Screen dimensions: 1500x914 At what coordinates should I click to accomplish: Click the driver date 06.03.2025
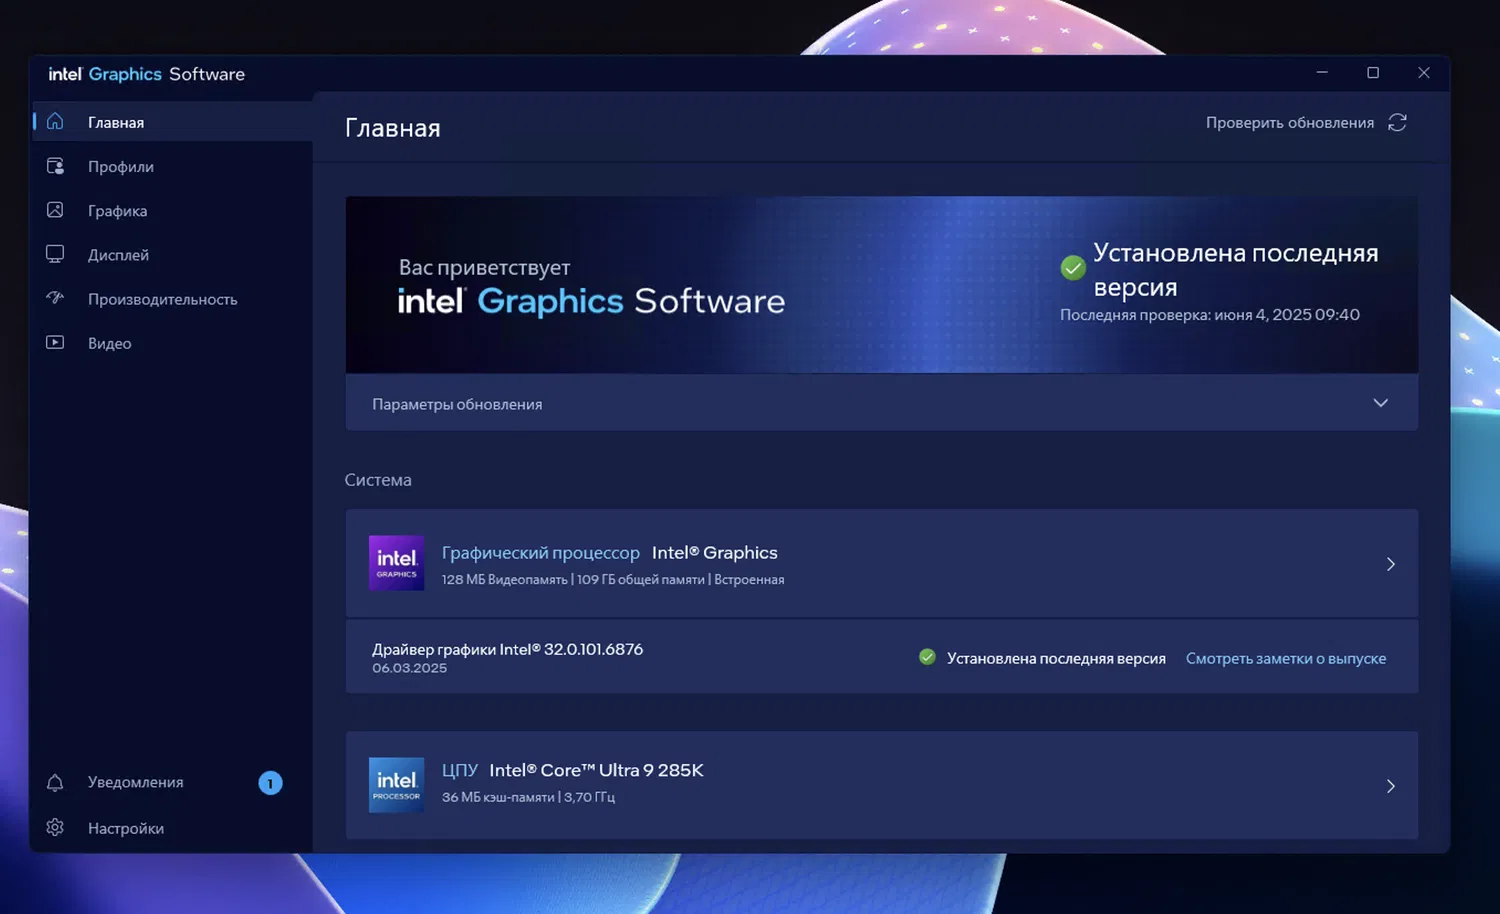coord(410,668)
